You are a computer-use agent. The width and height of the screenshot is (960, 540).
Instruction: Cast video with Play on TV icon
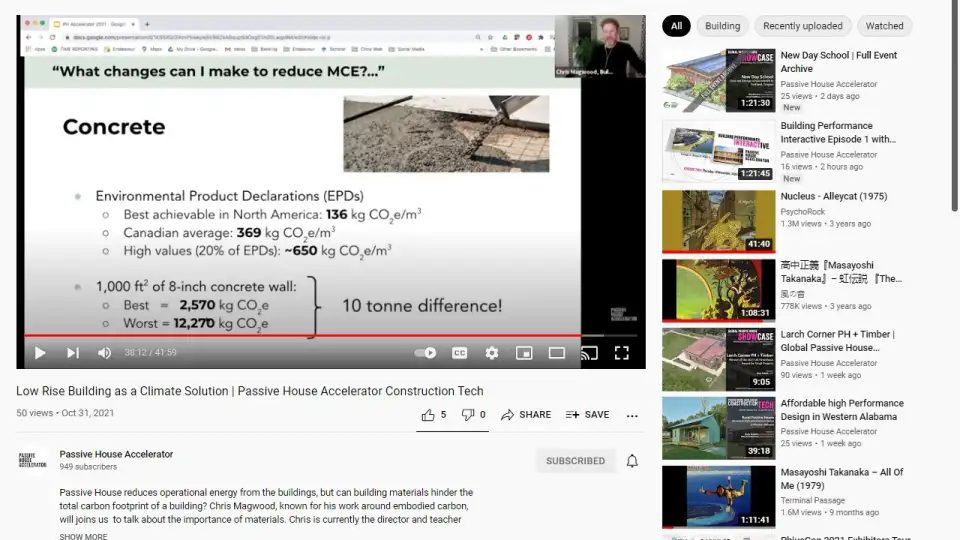point(589,353)
